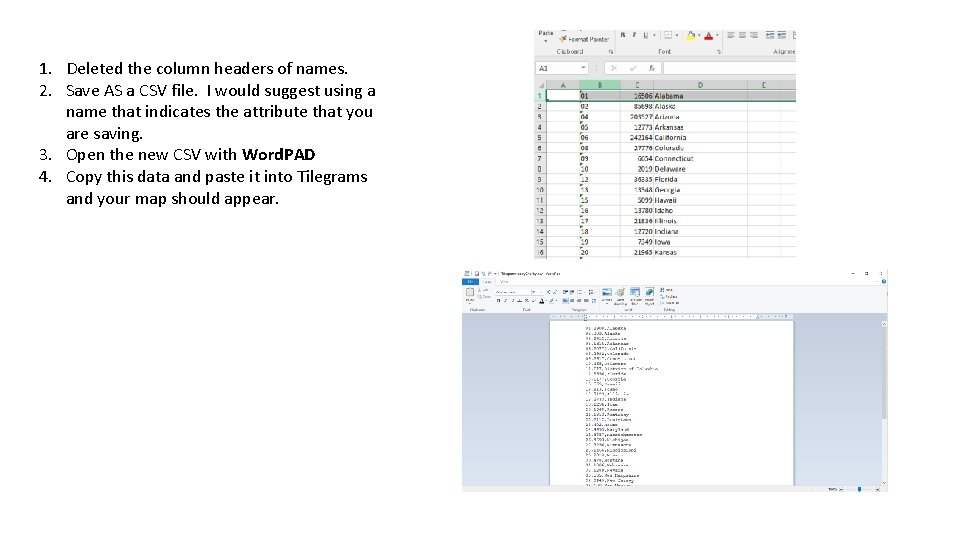The image size is (960, 540).
Task: Click Excel Align Left icon
Action: pyautogui.click(x=731, y=36)
